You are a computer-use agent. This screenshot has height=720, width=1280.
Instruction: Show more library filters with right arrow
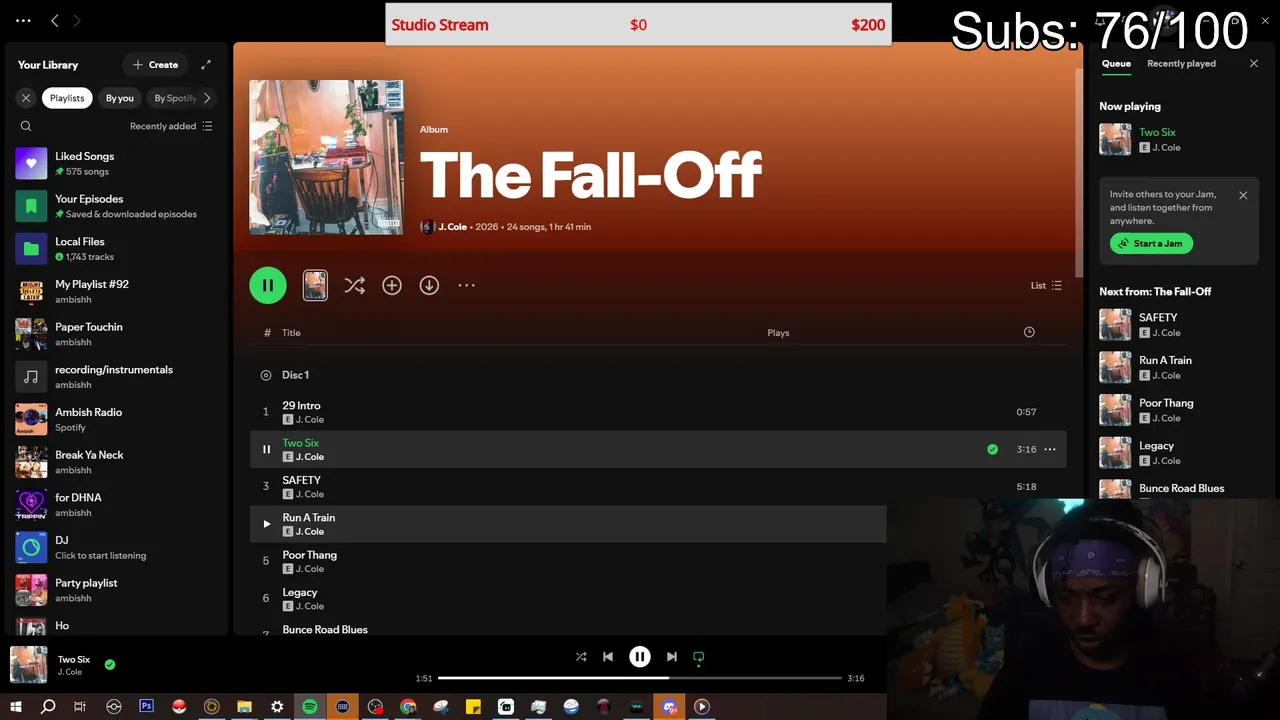[207, 98]
